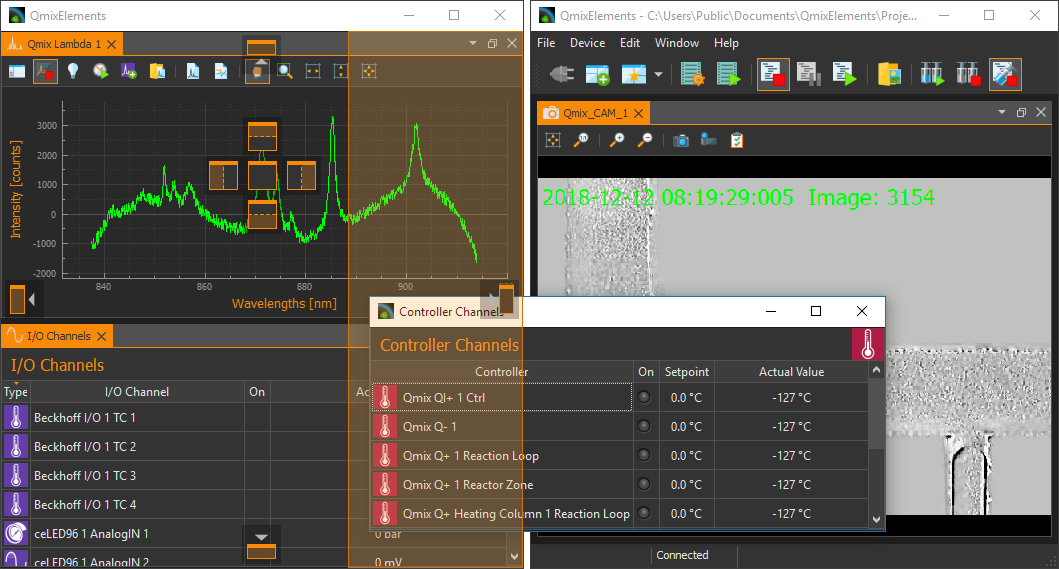
Task: Click the light bulb icon in spectrometer toolbar
Action: click(x=73, y=71)
